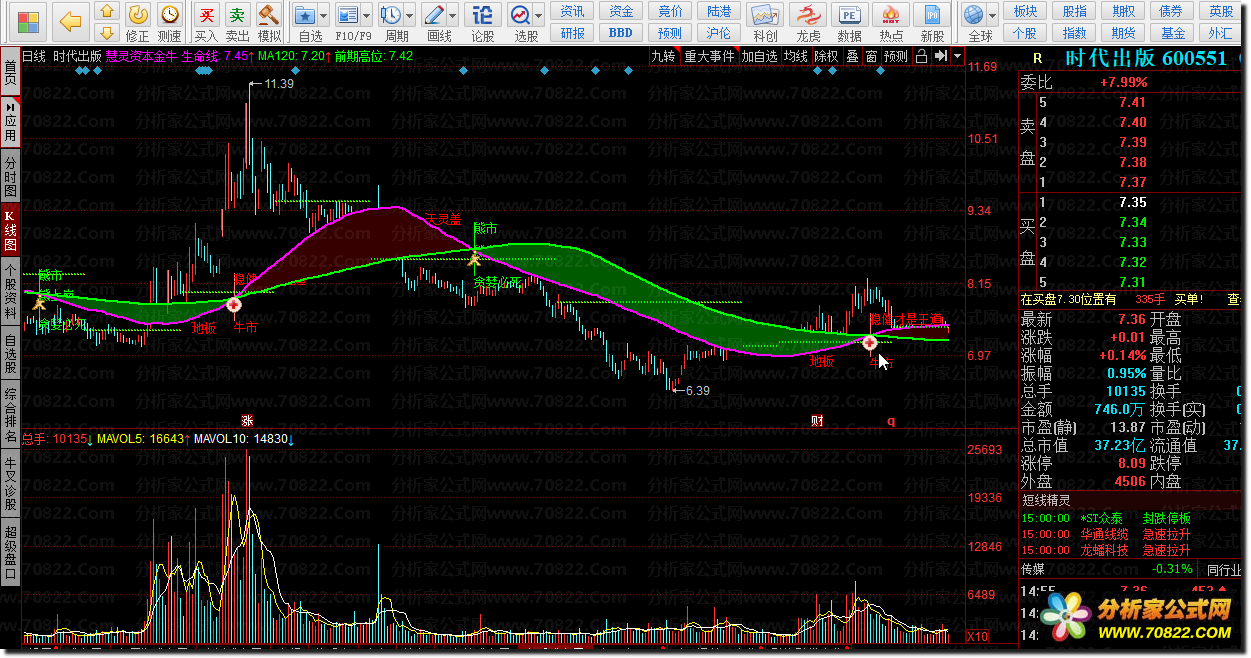
Task: Click the 财 marker below the chart
Action: pyautogui.click(x=817, y=421)
